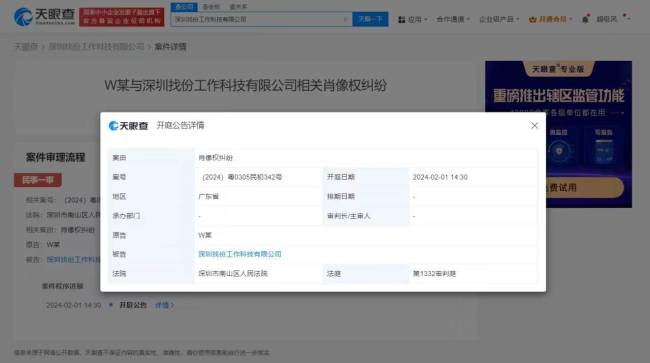Close the 开庭公告详情 dialog

pos(534,126)
